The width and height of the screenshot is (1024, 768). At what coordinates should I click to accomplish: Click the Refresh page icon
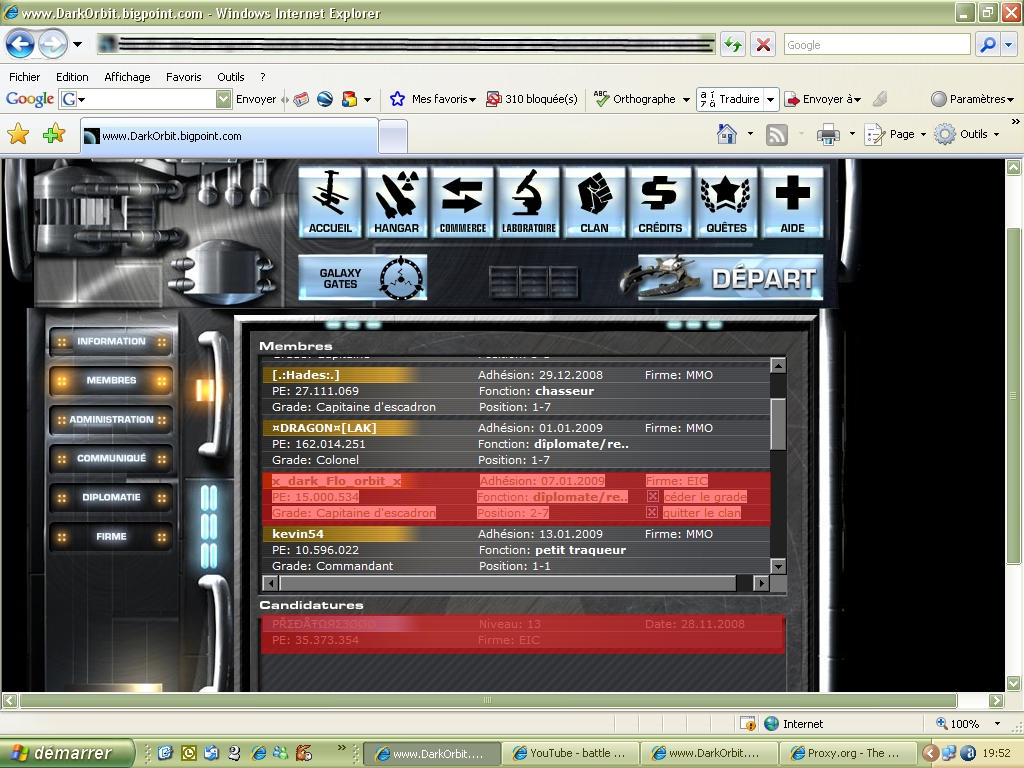tap(733, 44)
